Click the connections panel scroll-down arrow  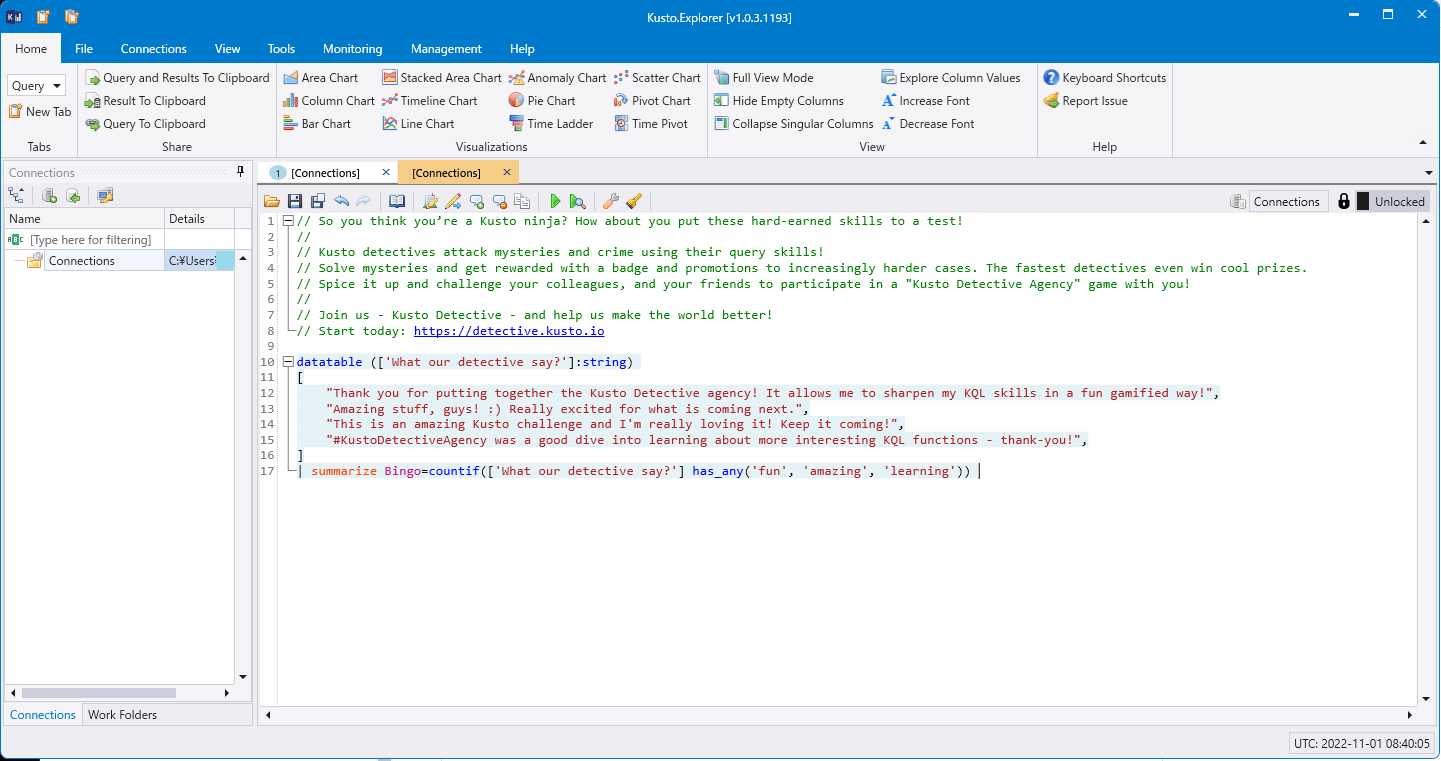point(242,677)
